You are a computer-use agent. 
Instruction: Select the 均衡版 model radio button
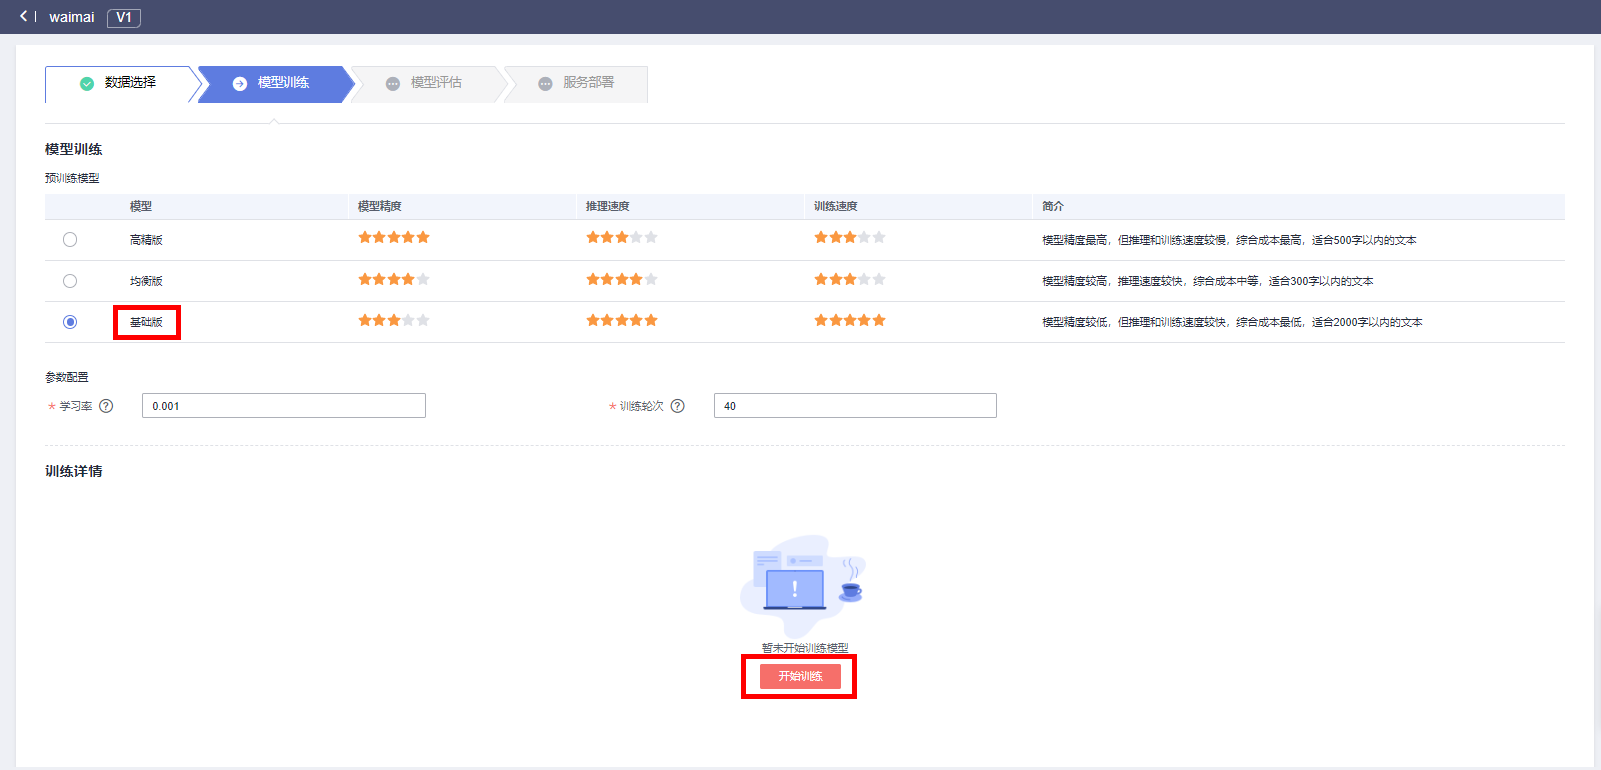(70, 281)
